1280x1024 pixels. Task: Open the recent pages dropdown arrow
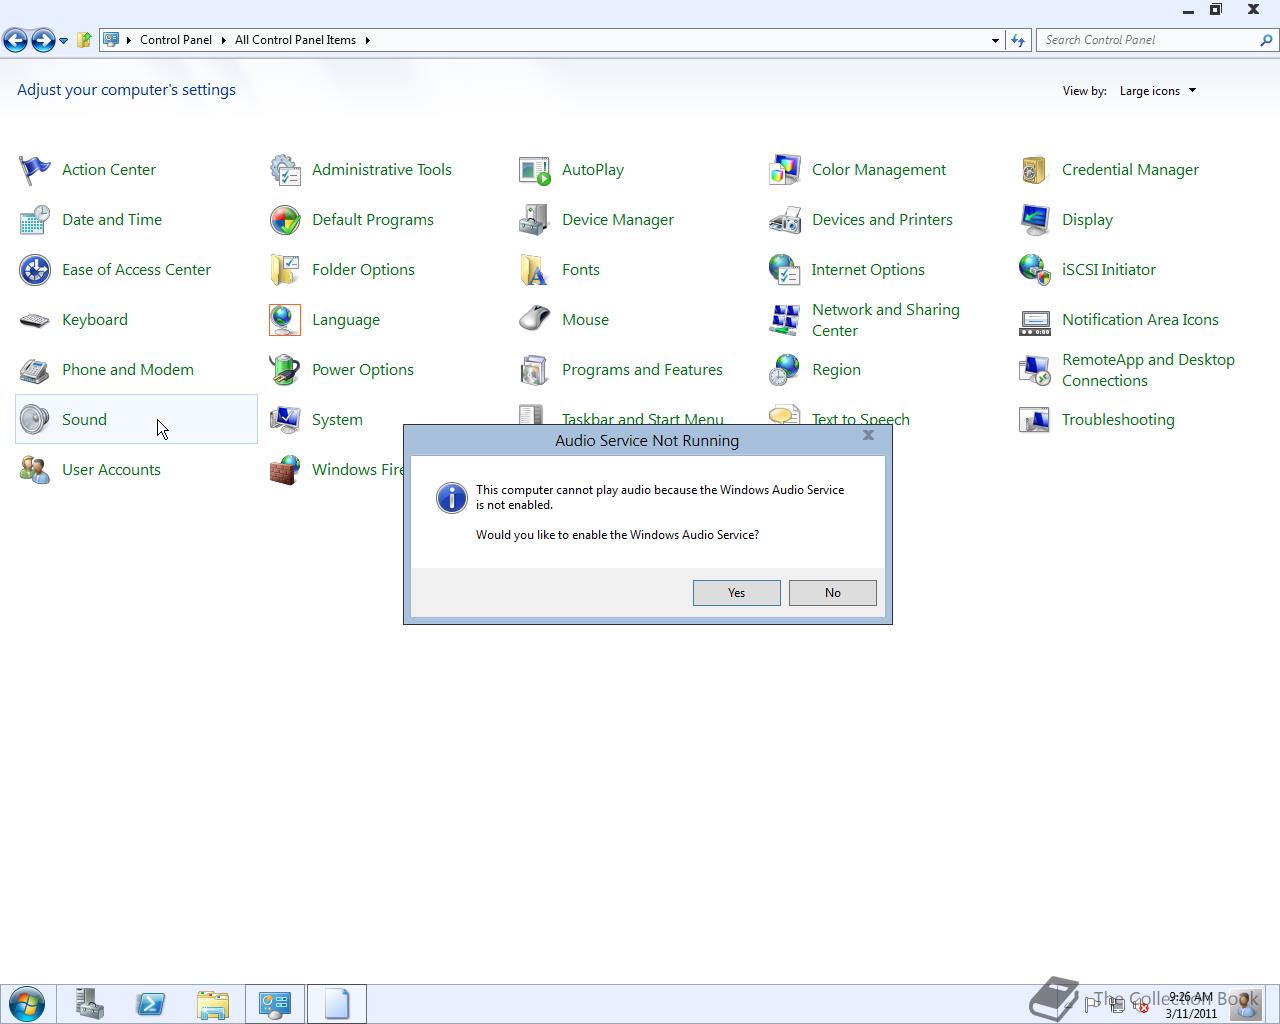pos(63,41)
